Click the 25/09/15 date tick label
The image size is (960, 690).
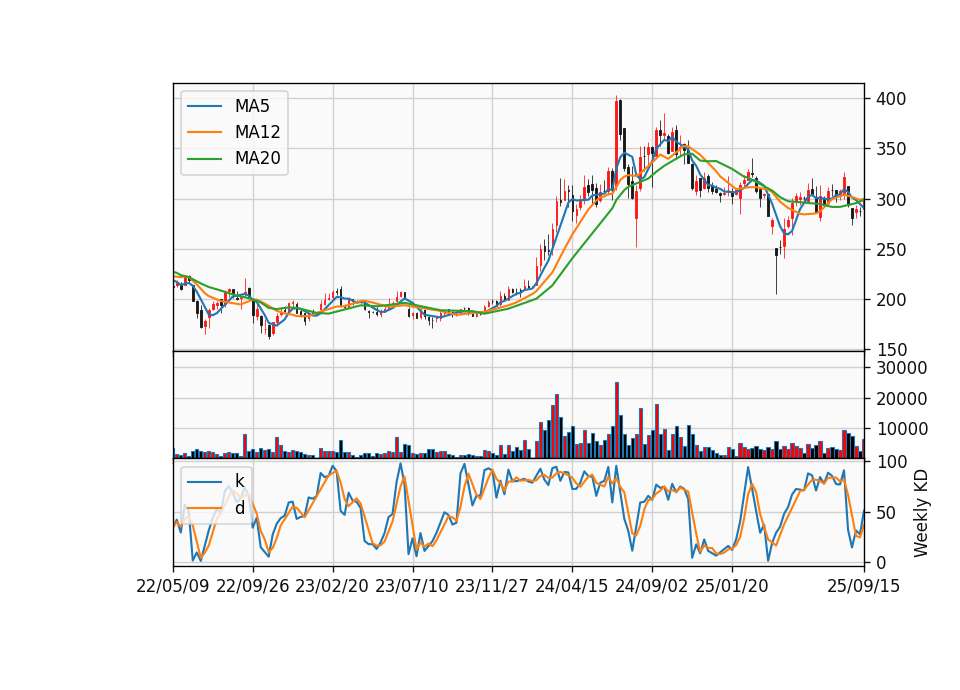point(864,586)
